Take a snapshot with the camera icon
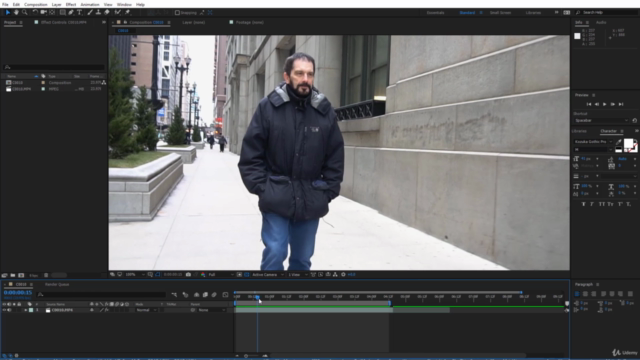This screenshot has height=360, width=640. tap(188, 275)
